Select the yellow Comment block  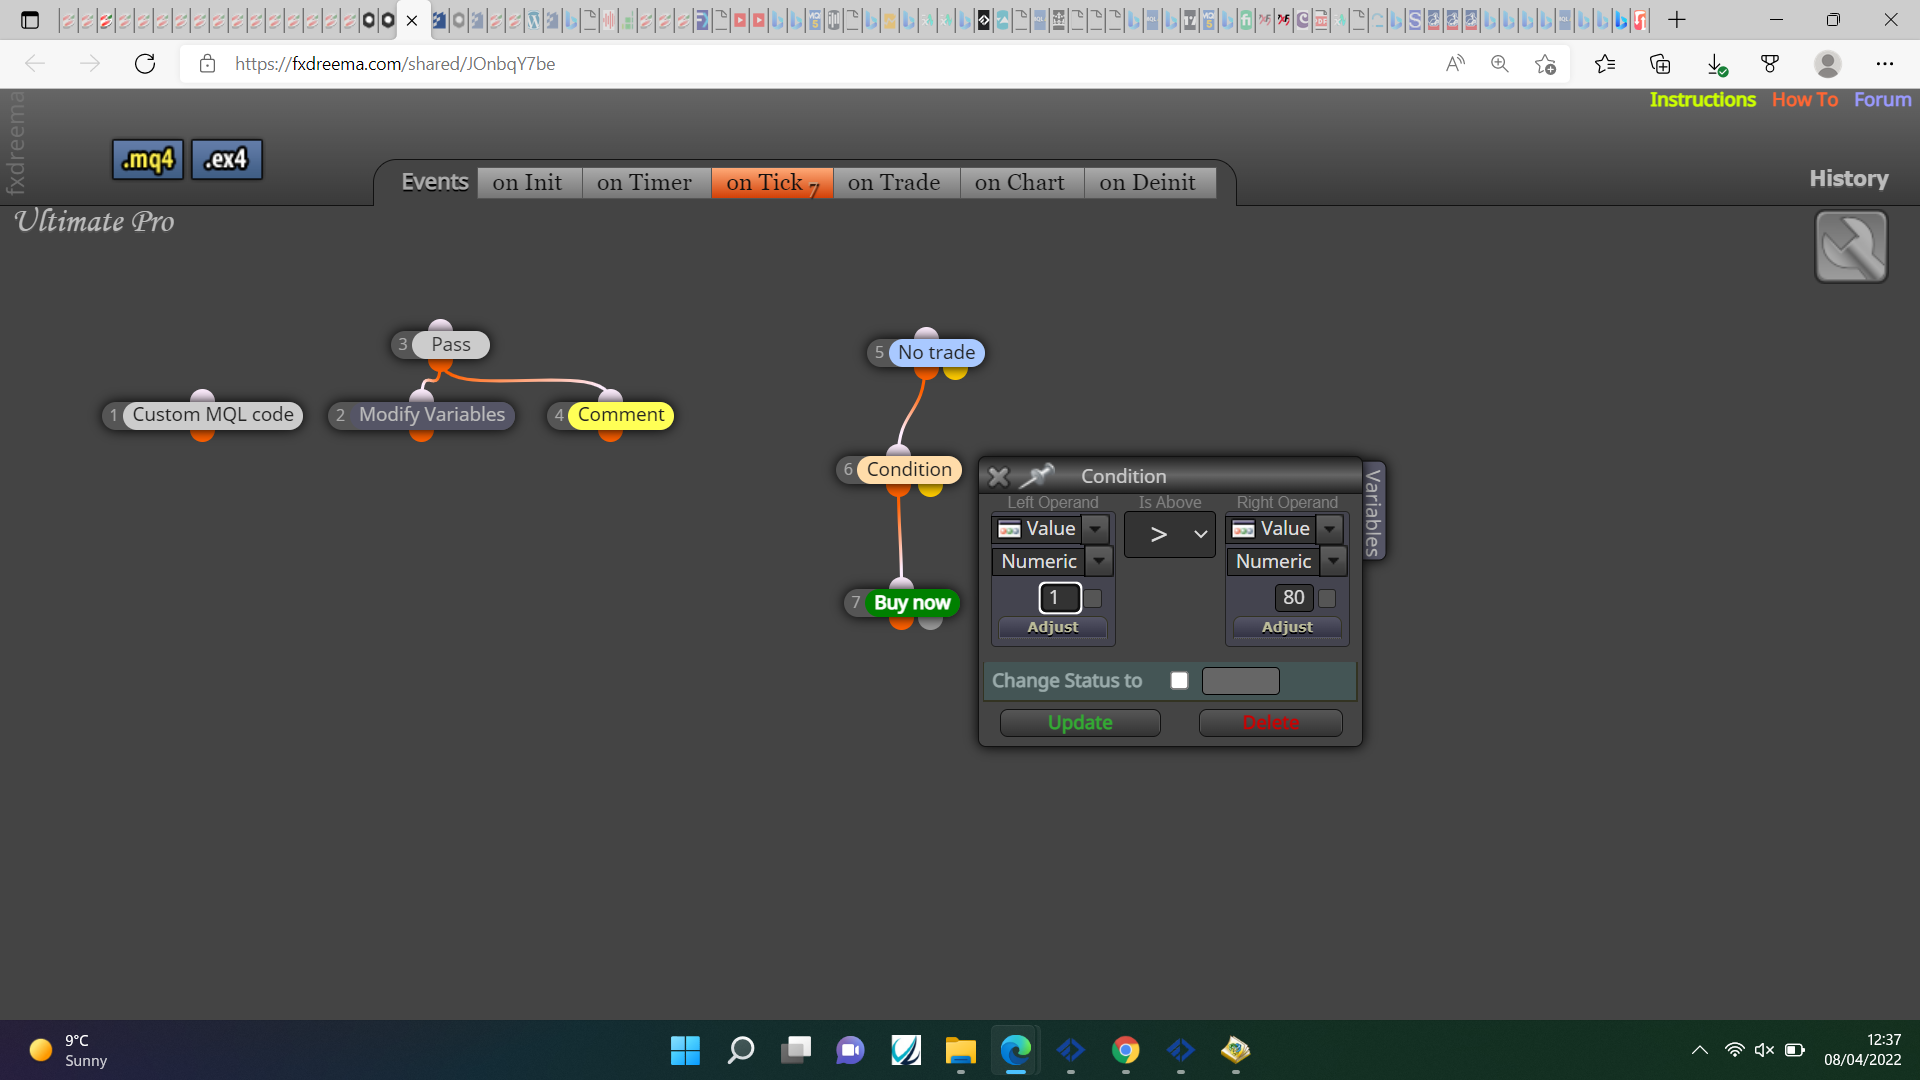pyautogui.click(x=620, y=415)
